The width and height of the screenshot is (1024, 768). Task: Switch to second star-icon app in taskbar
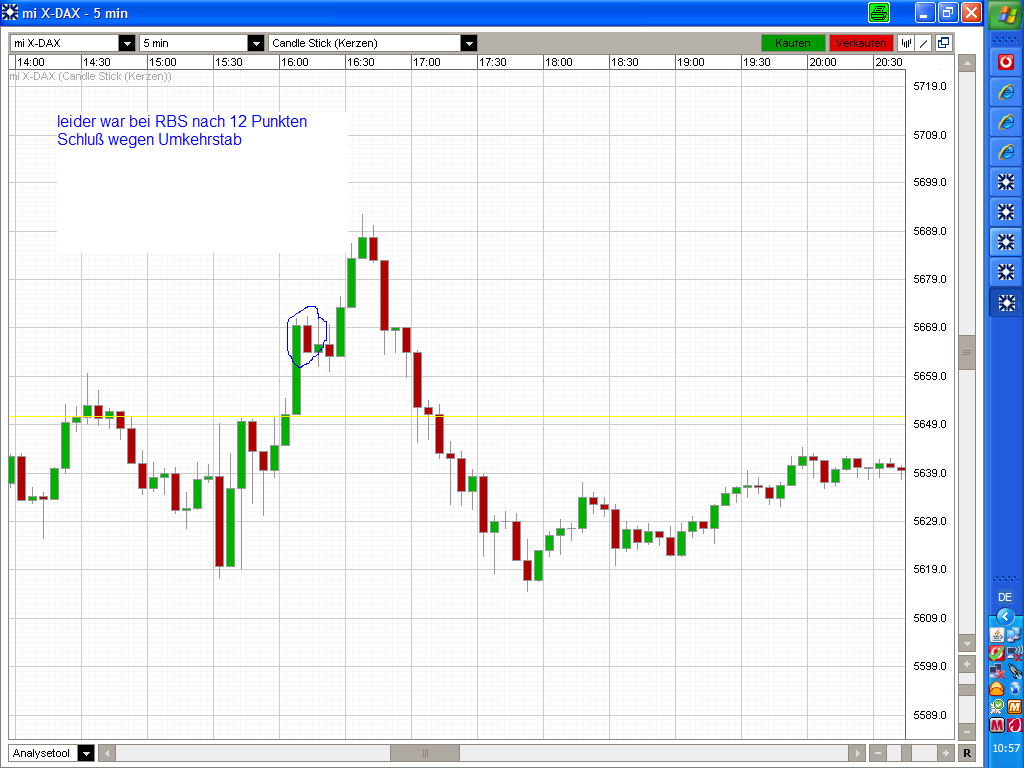click(x=1006, y=212)
